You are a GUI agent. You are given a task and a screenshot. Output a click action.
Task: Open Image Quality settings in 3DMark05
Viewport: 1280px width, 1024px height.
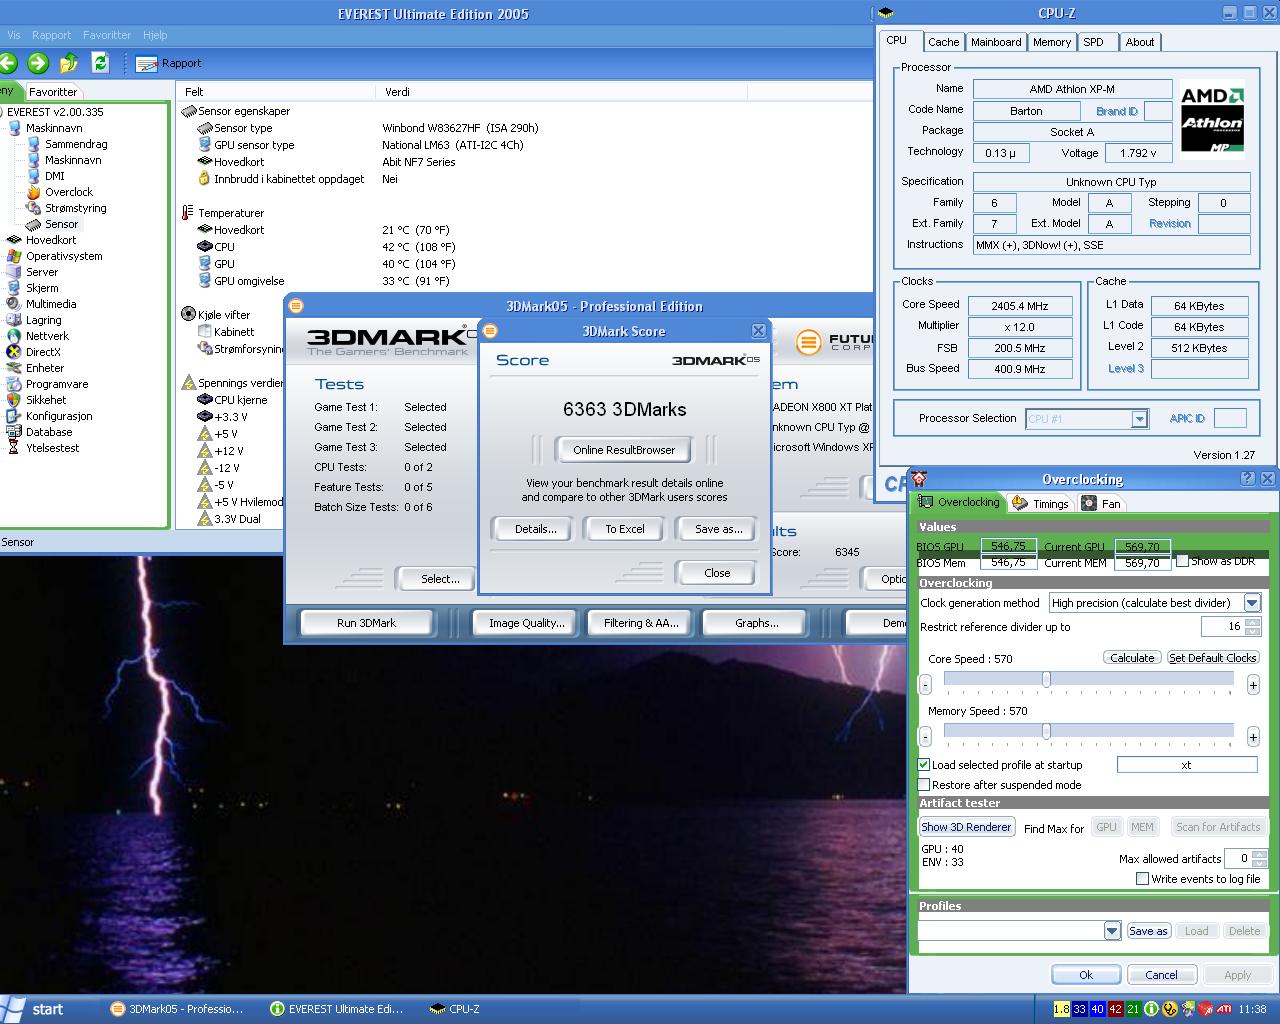tap(526, 623)
